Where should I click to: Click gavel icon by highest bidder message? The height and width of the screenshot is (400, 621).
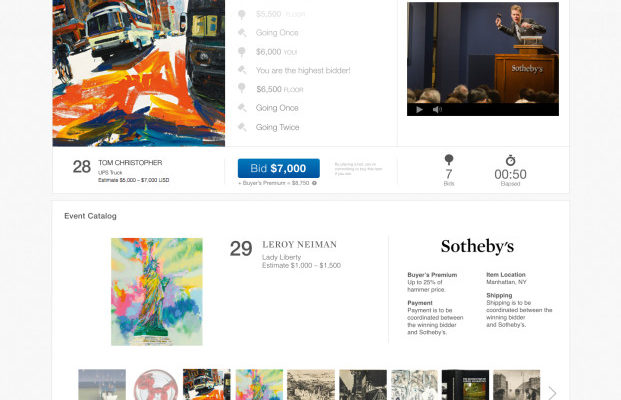coord(242,70)
